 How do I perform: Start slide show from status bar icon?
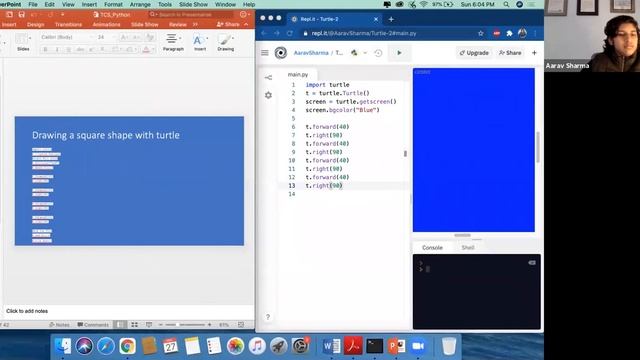[149, 324]
